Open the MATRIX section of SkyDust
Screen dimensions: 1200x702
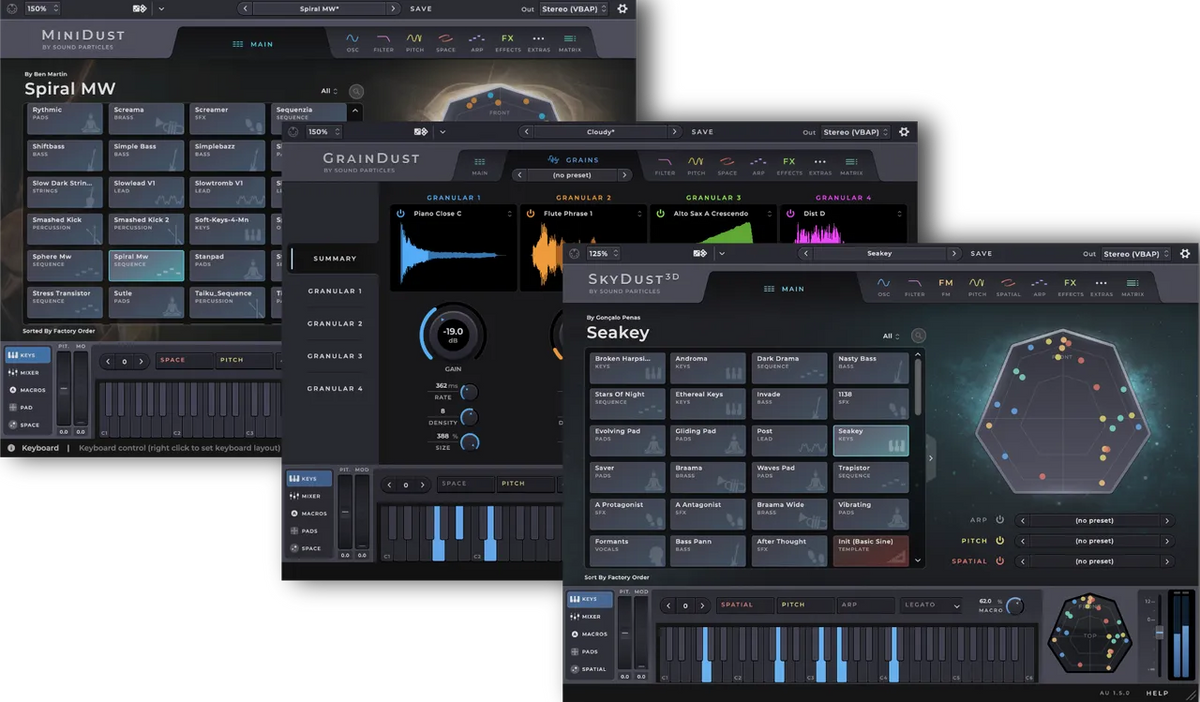[1133, 283]
